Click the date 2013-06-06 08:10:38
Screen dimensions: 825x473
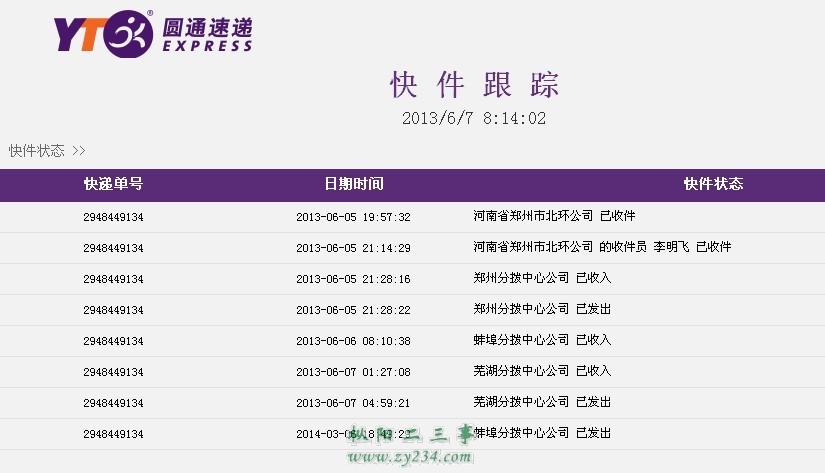pyautogui.click(x=353, y=341)
